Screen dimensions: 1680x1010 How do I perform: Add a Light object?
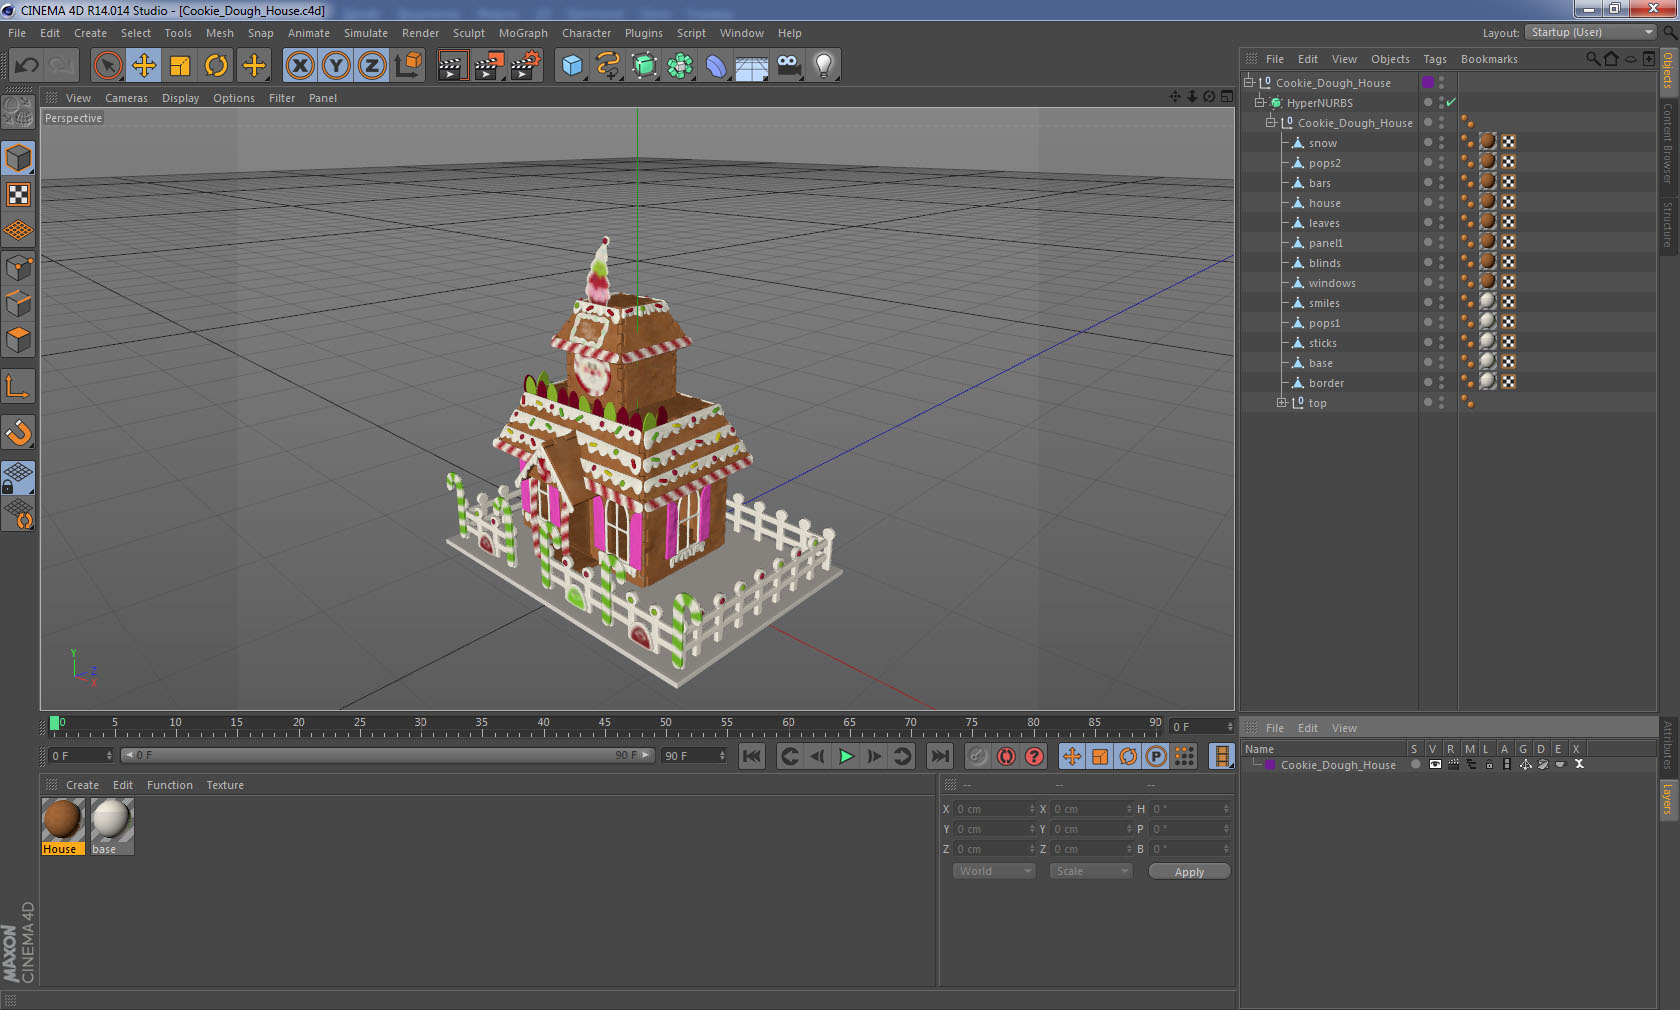click(824, 66)
